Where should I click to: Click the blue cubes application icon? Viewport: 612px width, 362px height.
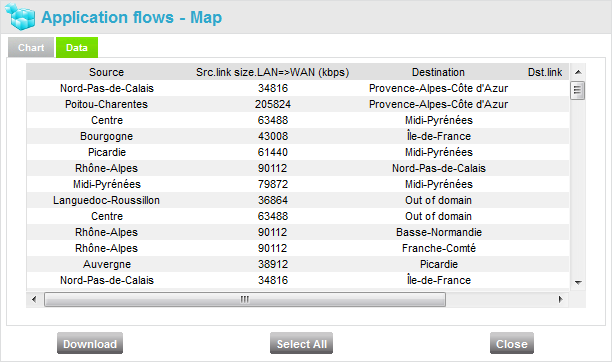tap(21, 17)
